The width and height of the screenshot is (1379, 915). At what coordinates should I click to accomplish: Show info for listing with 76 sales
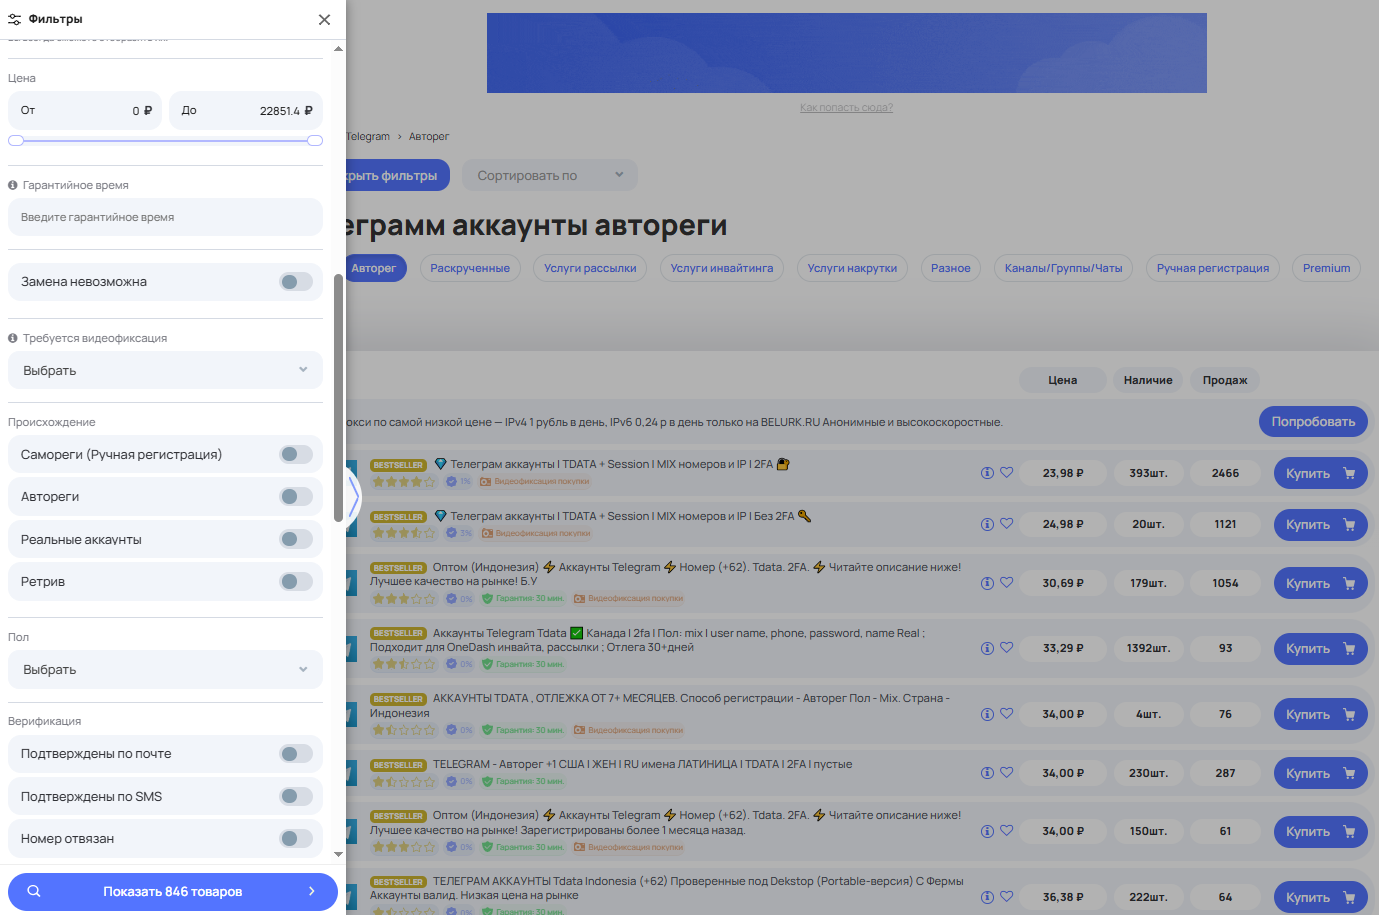pos(987,714)
